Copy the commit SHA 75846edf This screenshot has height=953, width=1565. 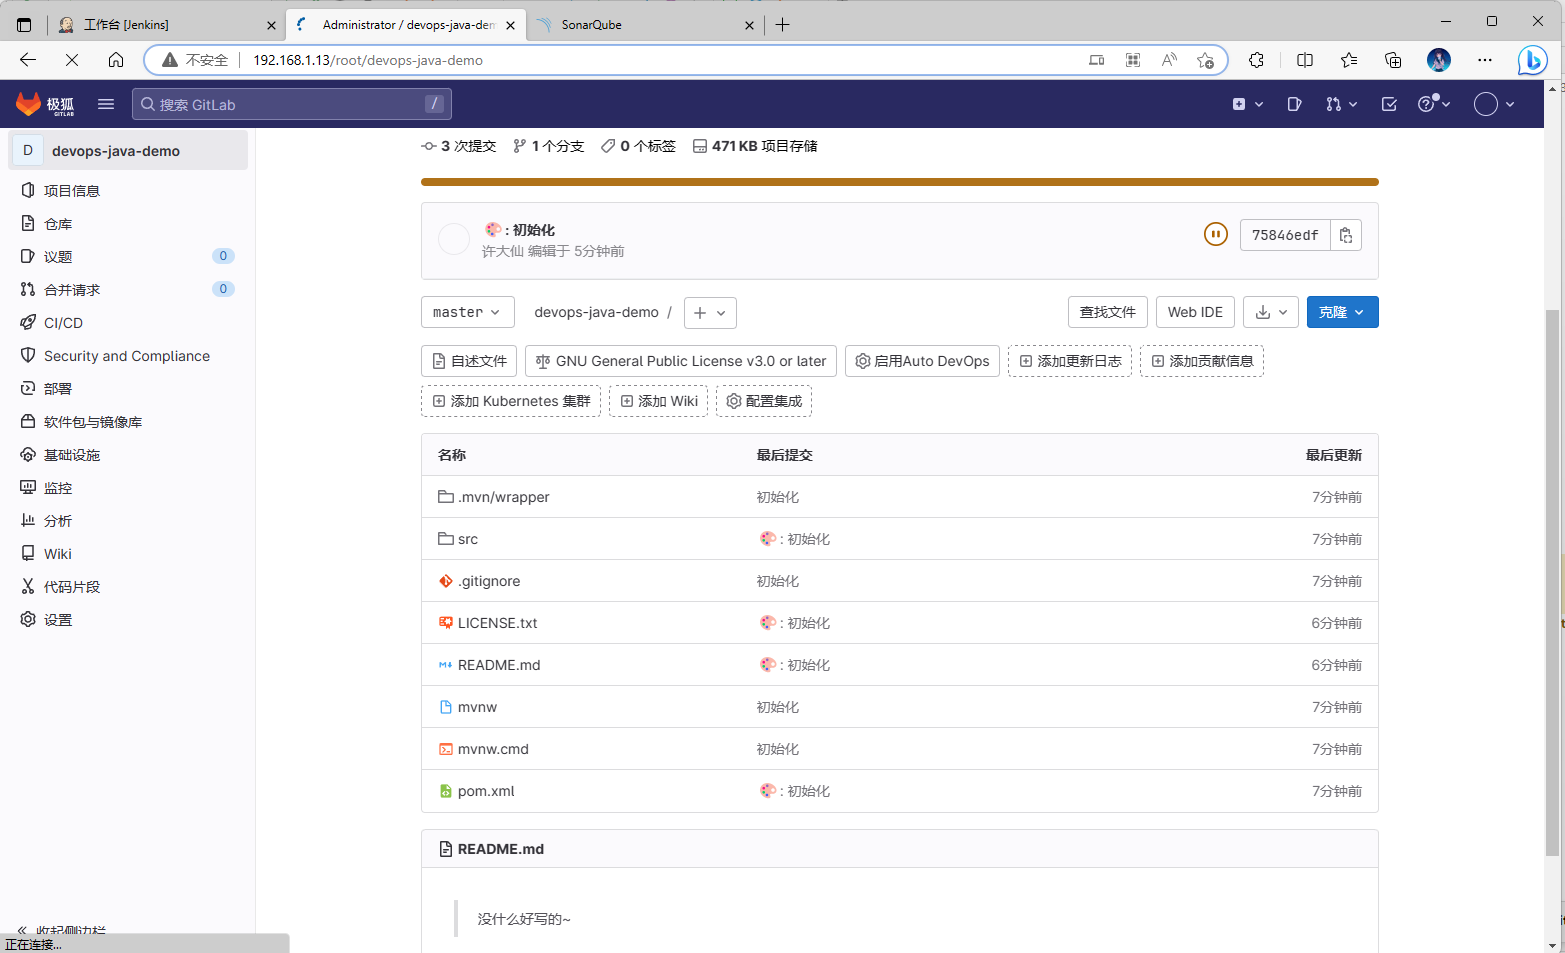[1346, 235]
